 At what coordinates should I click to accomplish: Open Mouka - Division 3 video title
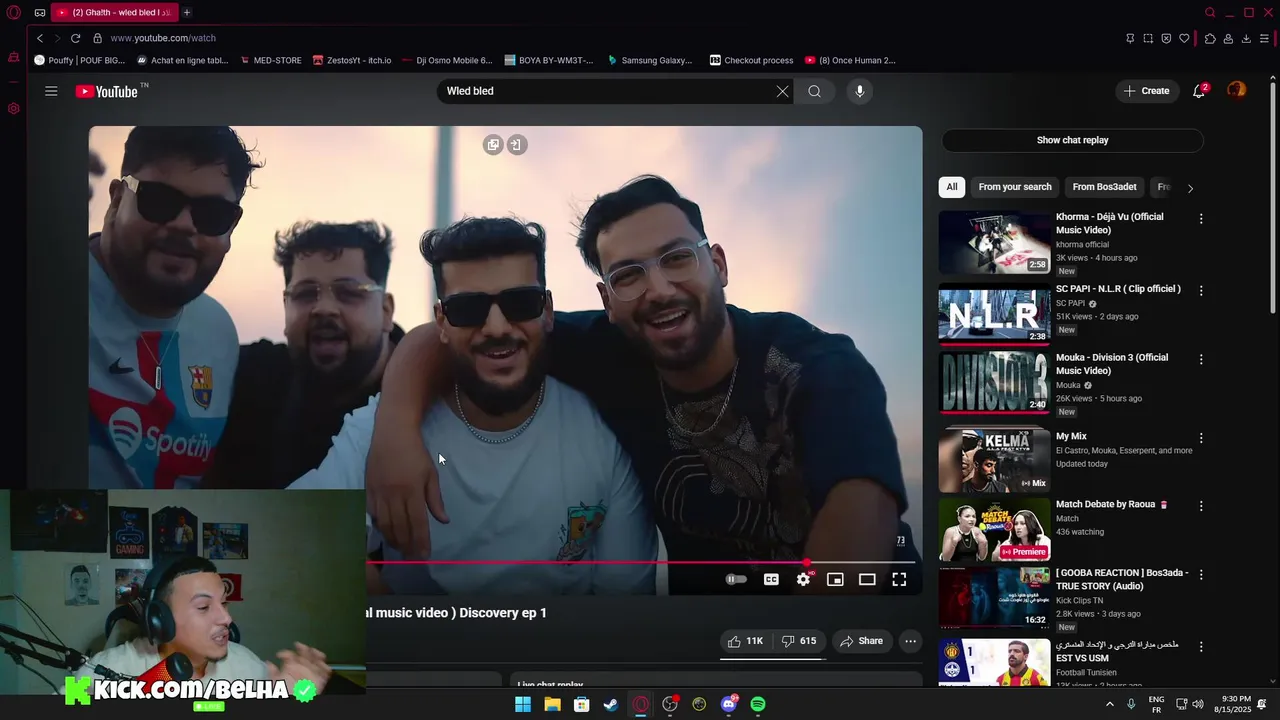[1112, 364]
